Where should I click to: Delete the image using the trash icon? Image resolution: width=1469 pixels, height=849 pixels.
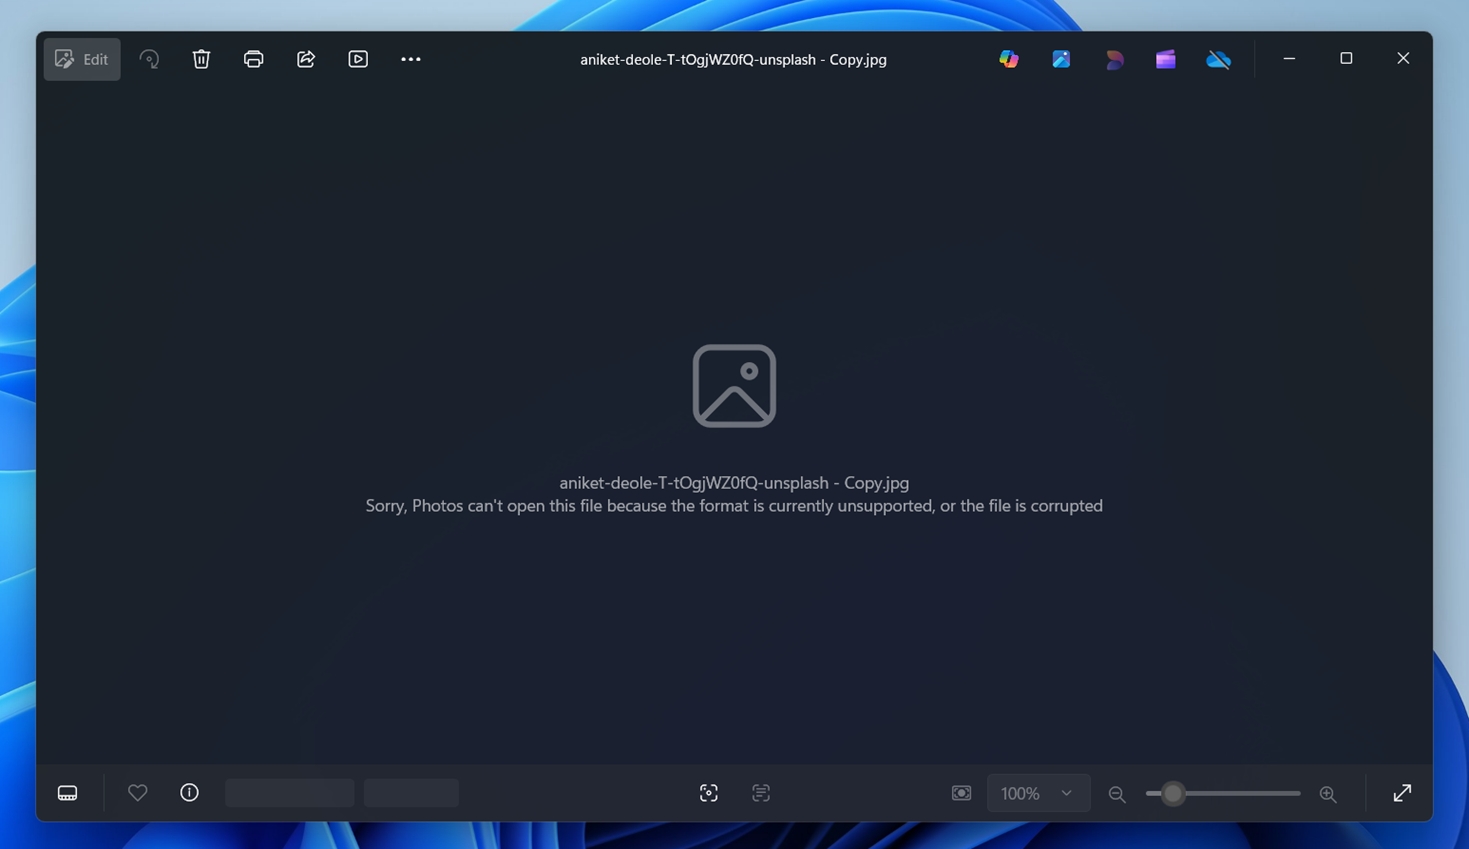(201, 59)
